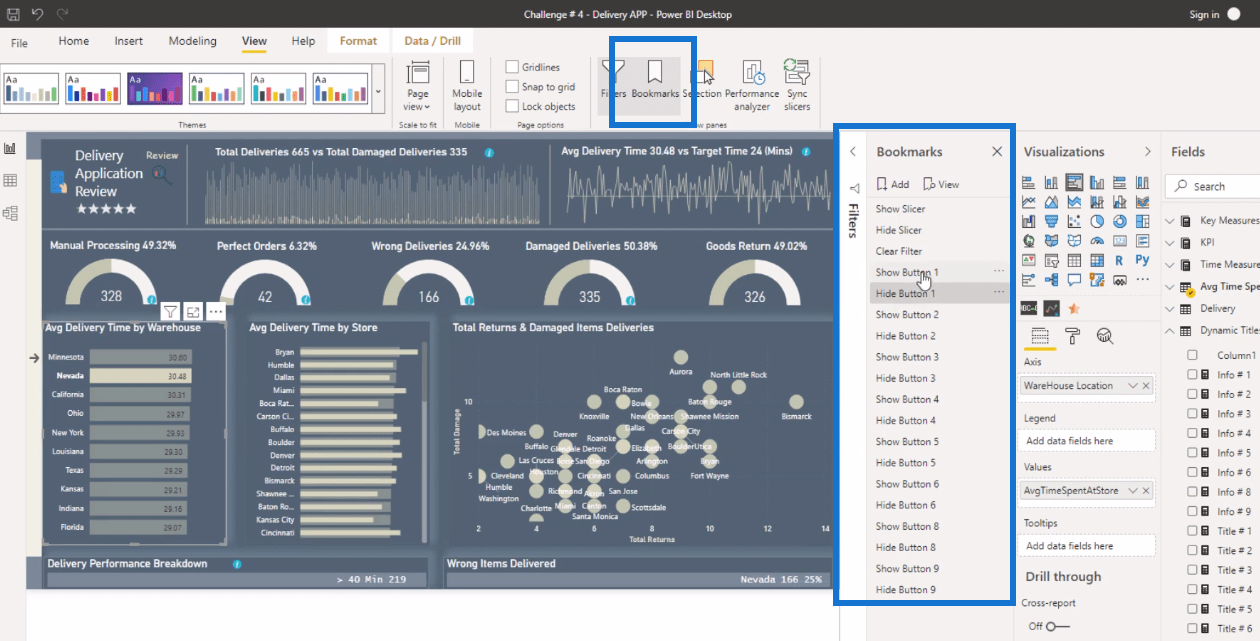The height and width of the screenshot is (641, 1260).
Task: Expand the Key Measures table
Action: [x=1171, y=220]
